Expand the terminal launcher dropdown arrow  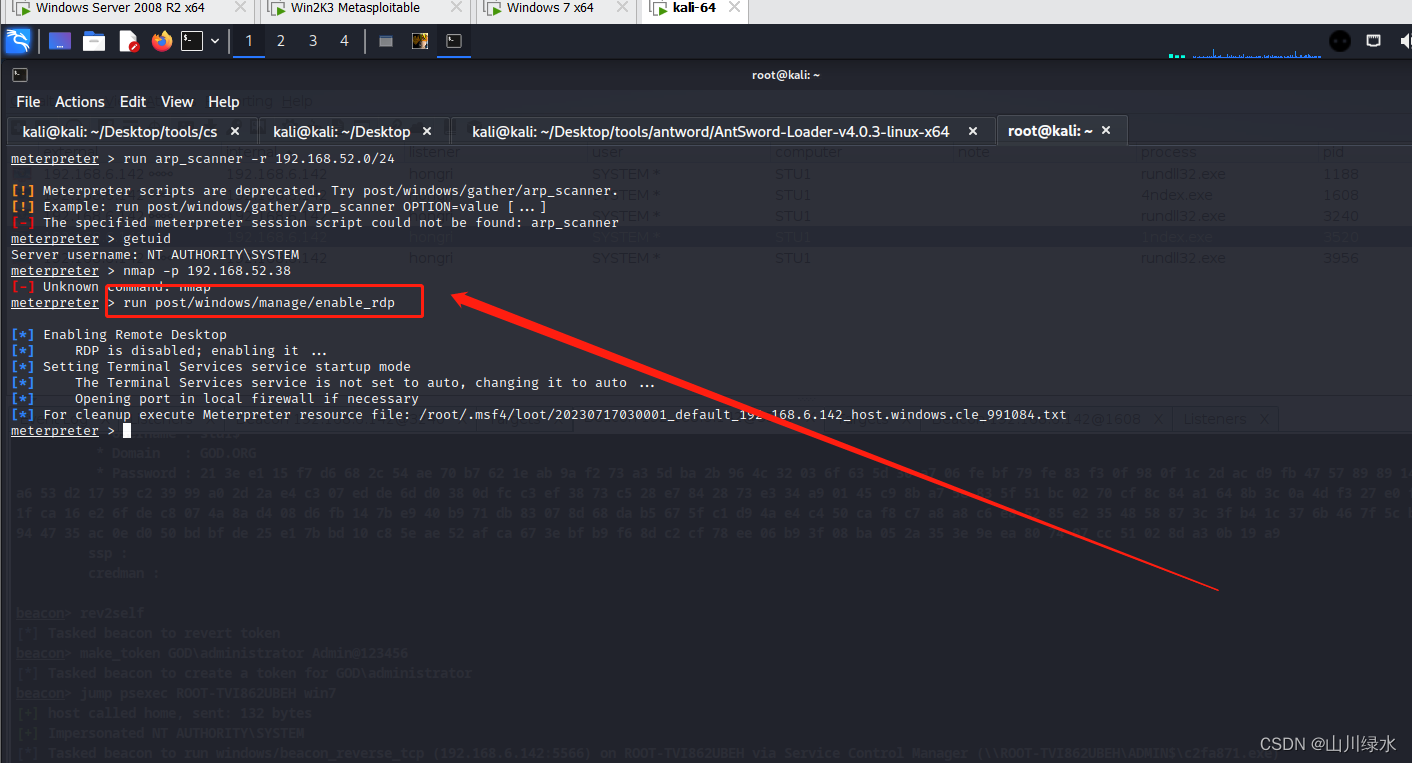tap(215, 42)
